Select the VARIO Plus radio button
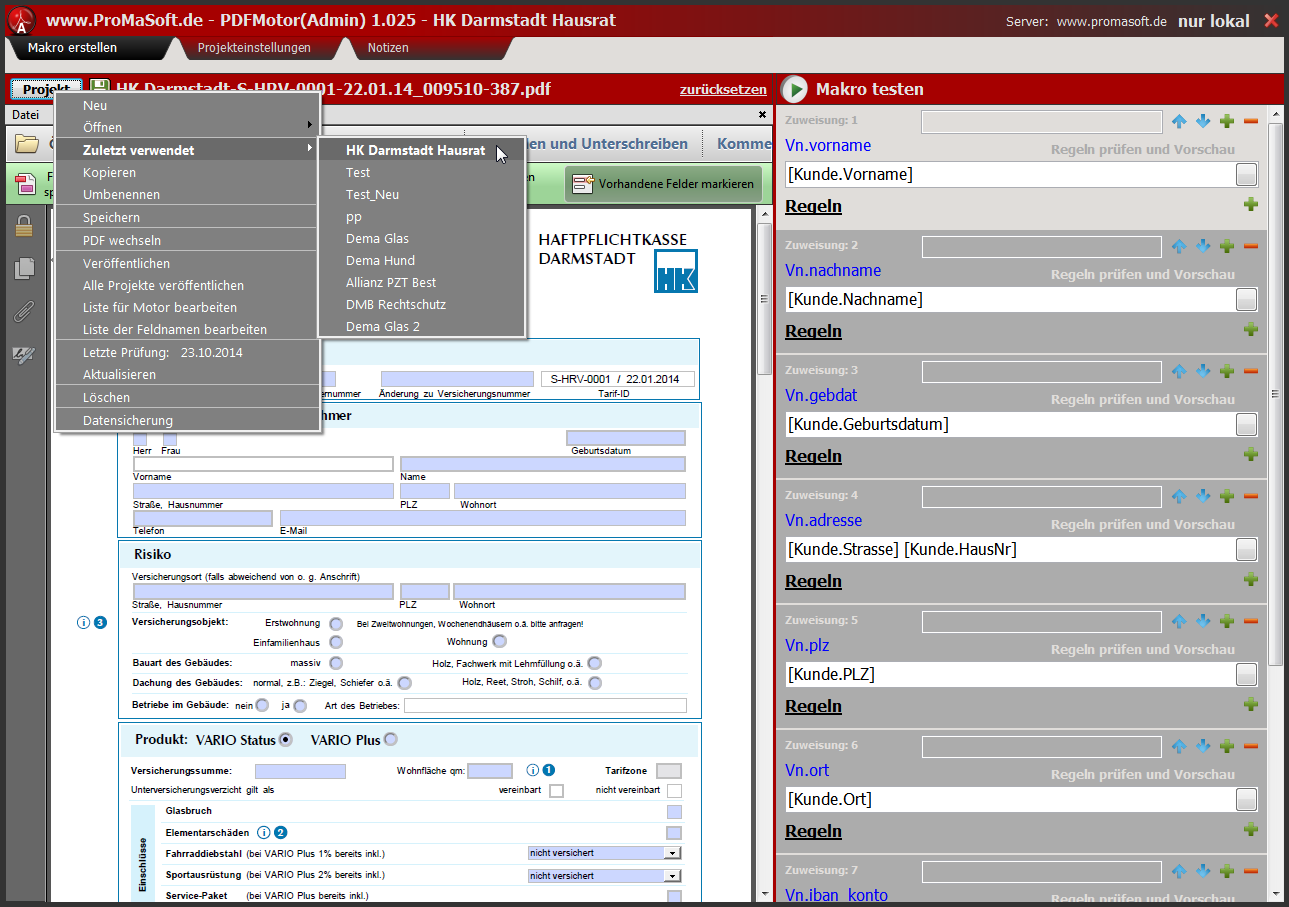This screenshot has height=907, width=1289. pos(391,740)
